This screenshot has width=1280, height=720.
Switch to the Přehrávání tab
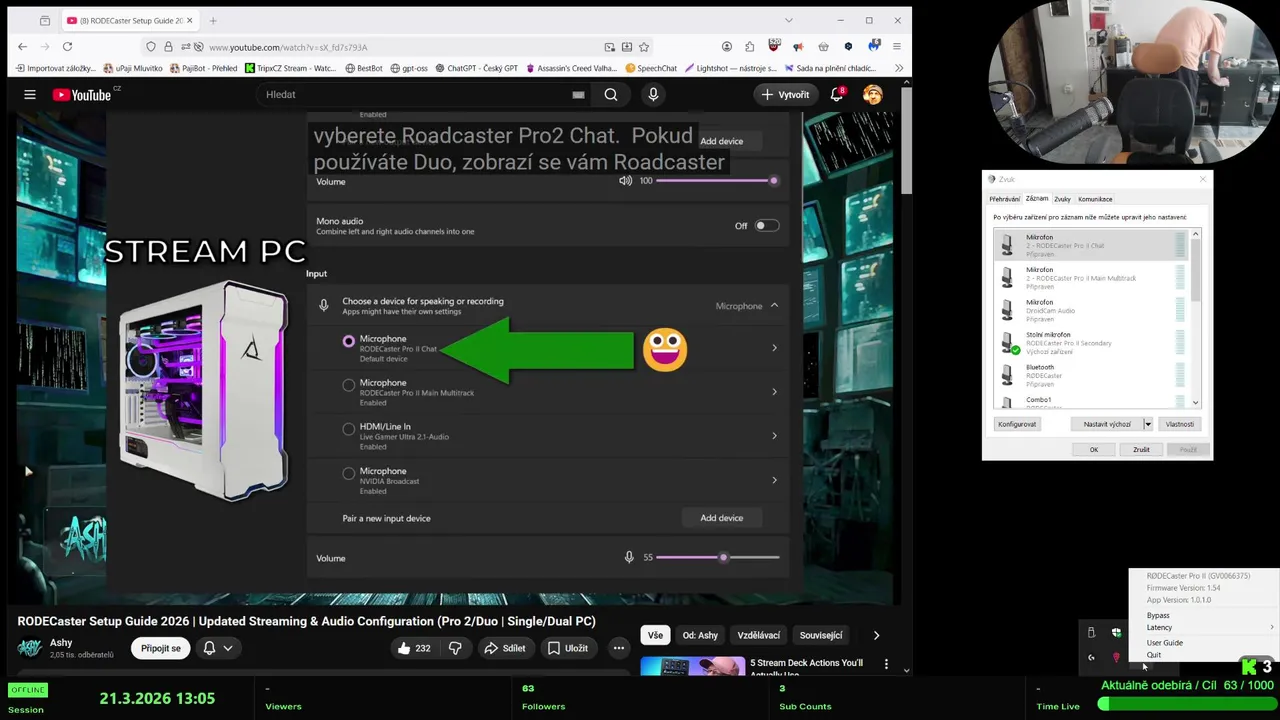coord(1004,199)
